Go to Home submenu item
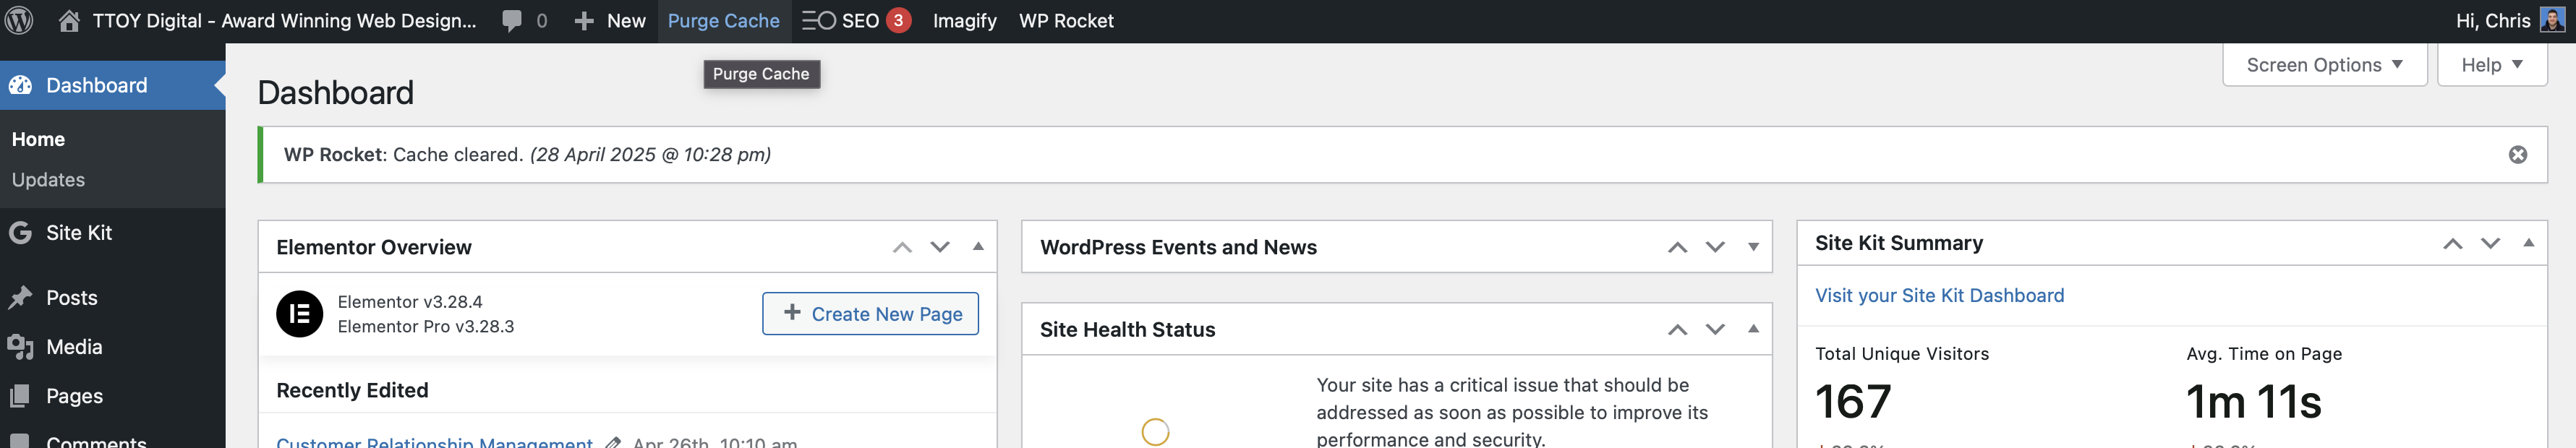Viewport: 2576px width, 448px height. 38,139
